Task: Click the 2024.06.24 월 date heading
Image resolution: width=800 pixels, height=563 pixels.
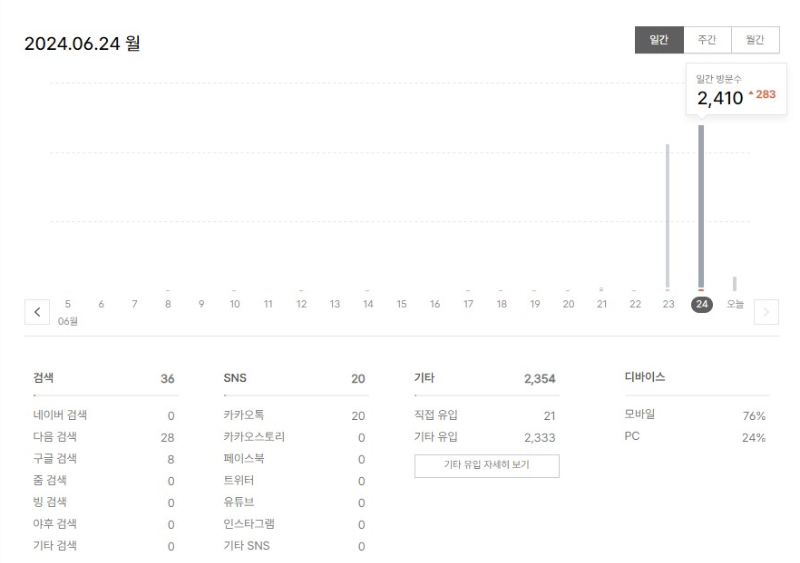Action: [x=82, y=43]
